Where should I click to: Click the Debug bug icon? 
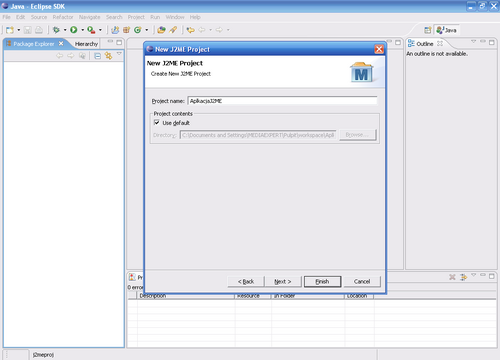pos(56,30)
